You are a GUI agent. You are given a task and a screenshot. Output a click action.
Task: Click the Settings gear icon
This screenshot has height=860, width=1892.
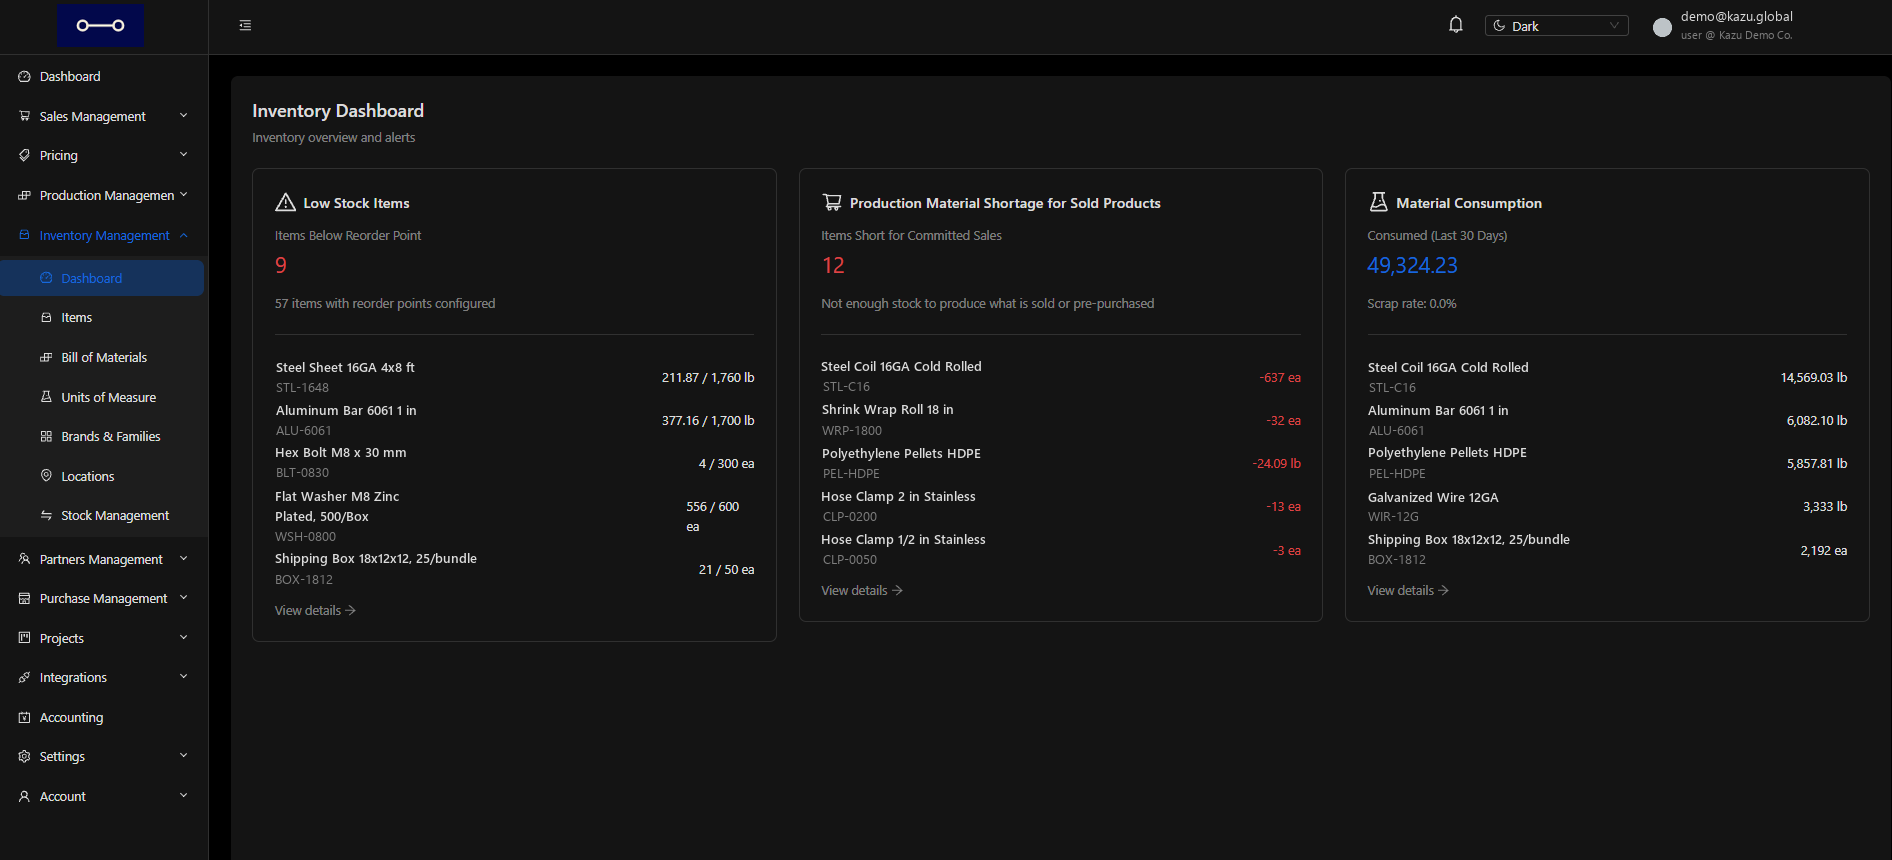(24, 756)
